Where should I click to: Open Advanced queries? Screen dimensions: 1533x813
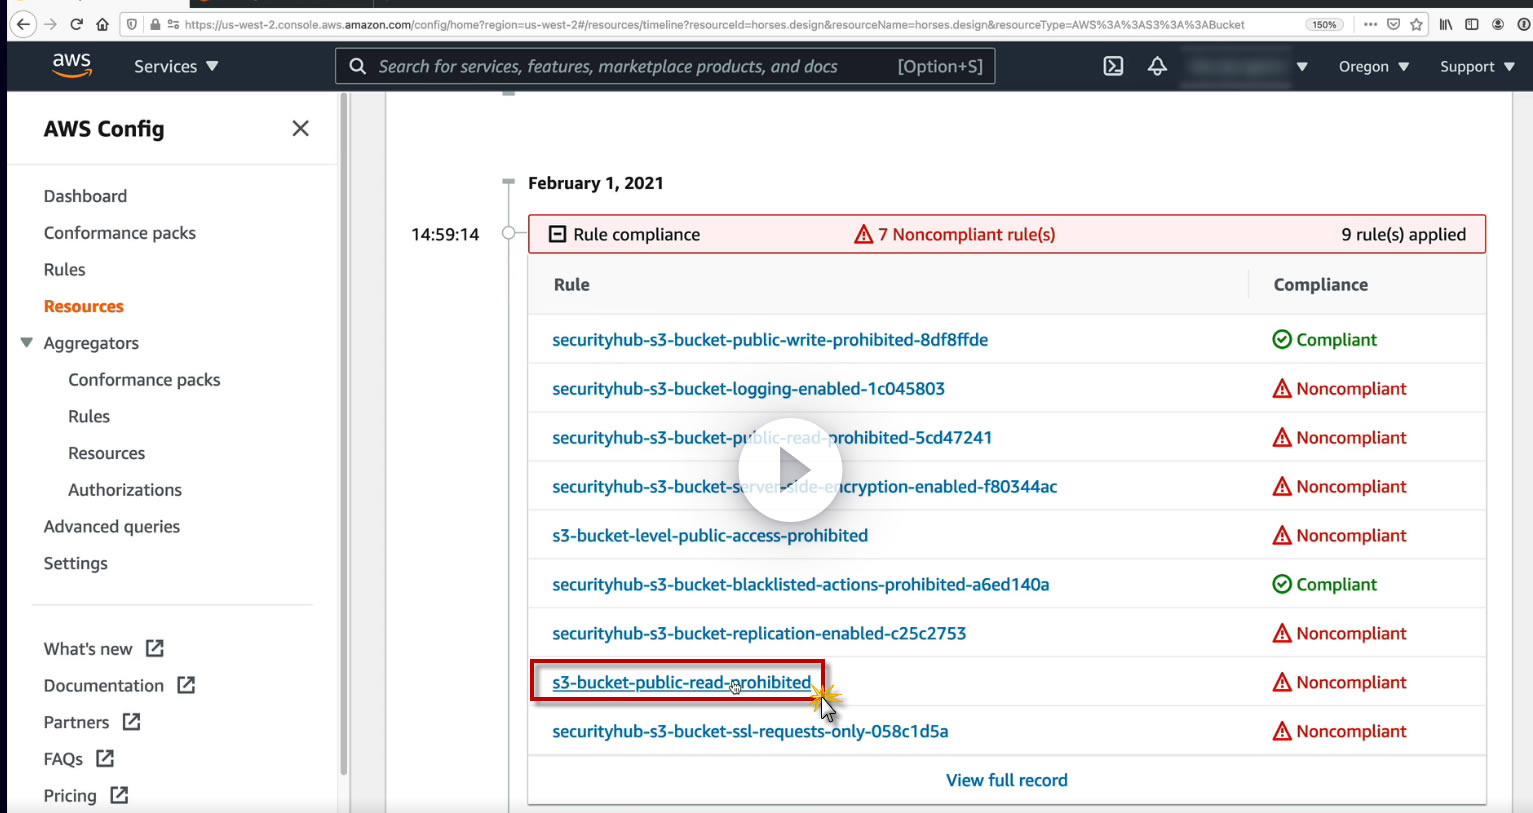click(112, 526)
